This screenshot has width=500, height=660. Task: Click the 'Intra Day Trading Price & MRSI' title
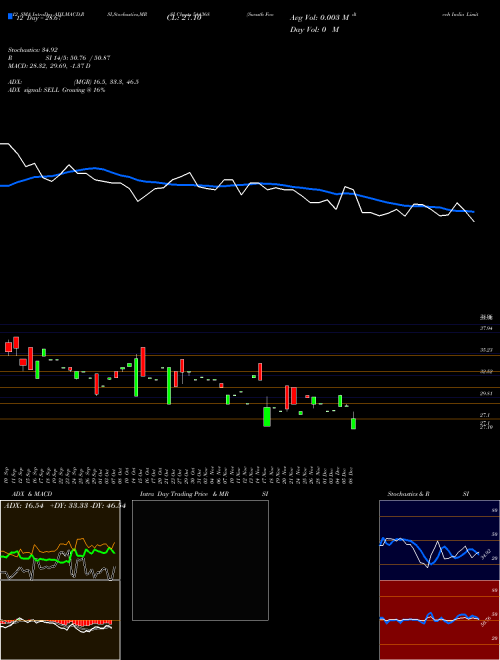pyautogui.click(x=204, y=494)
